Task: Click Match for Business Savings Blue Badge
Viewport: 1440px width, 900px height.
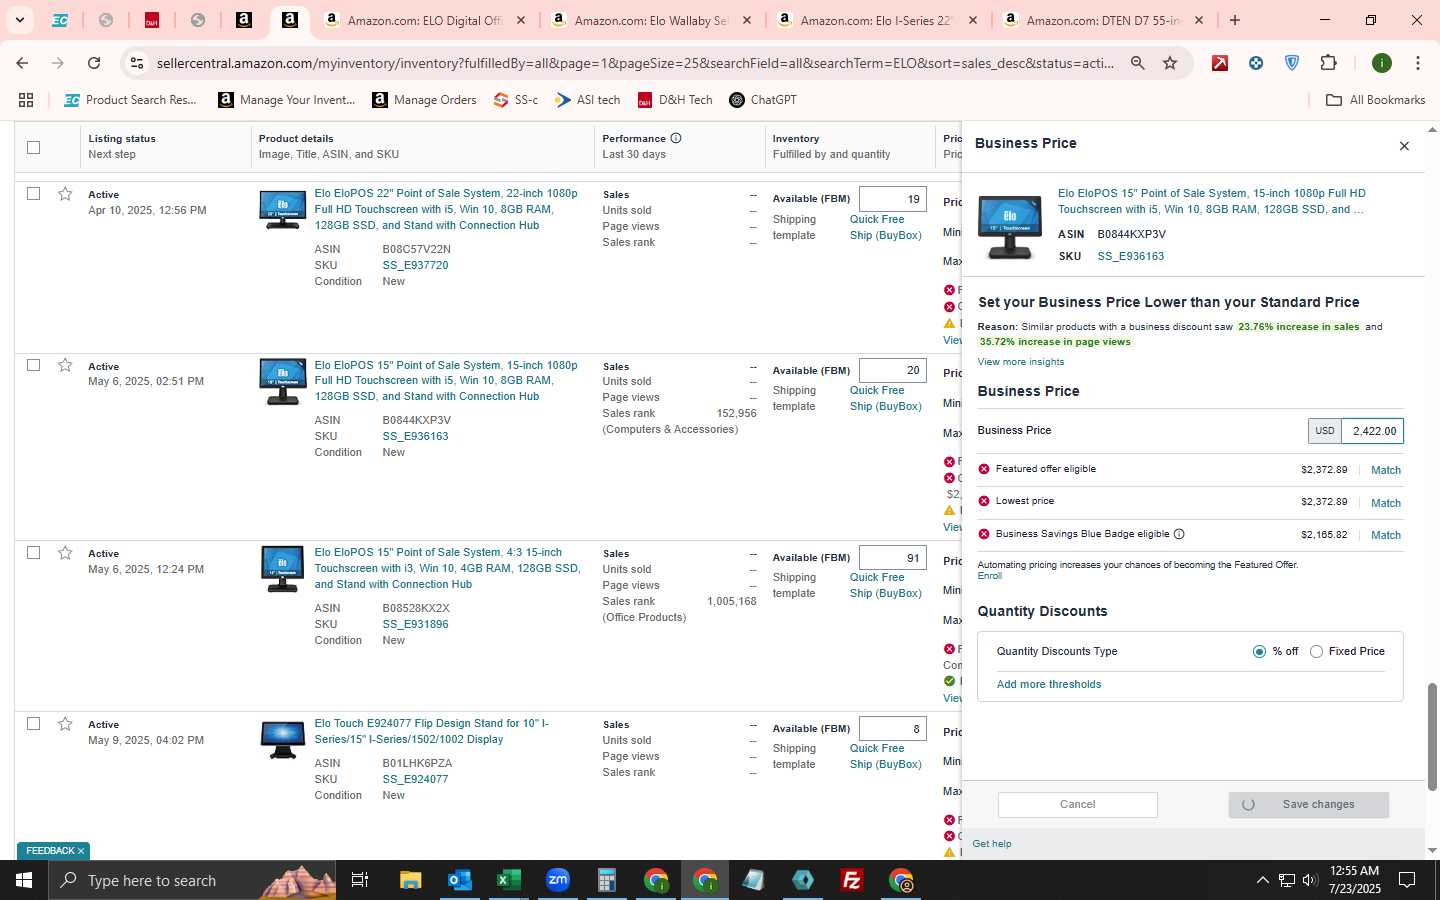Action: [1385, 535]
